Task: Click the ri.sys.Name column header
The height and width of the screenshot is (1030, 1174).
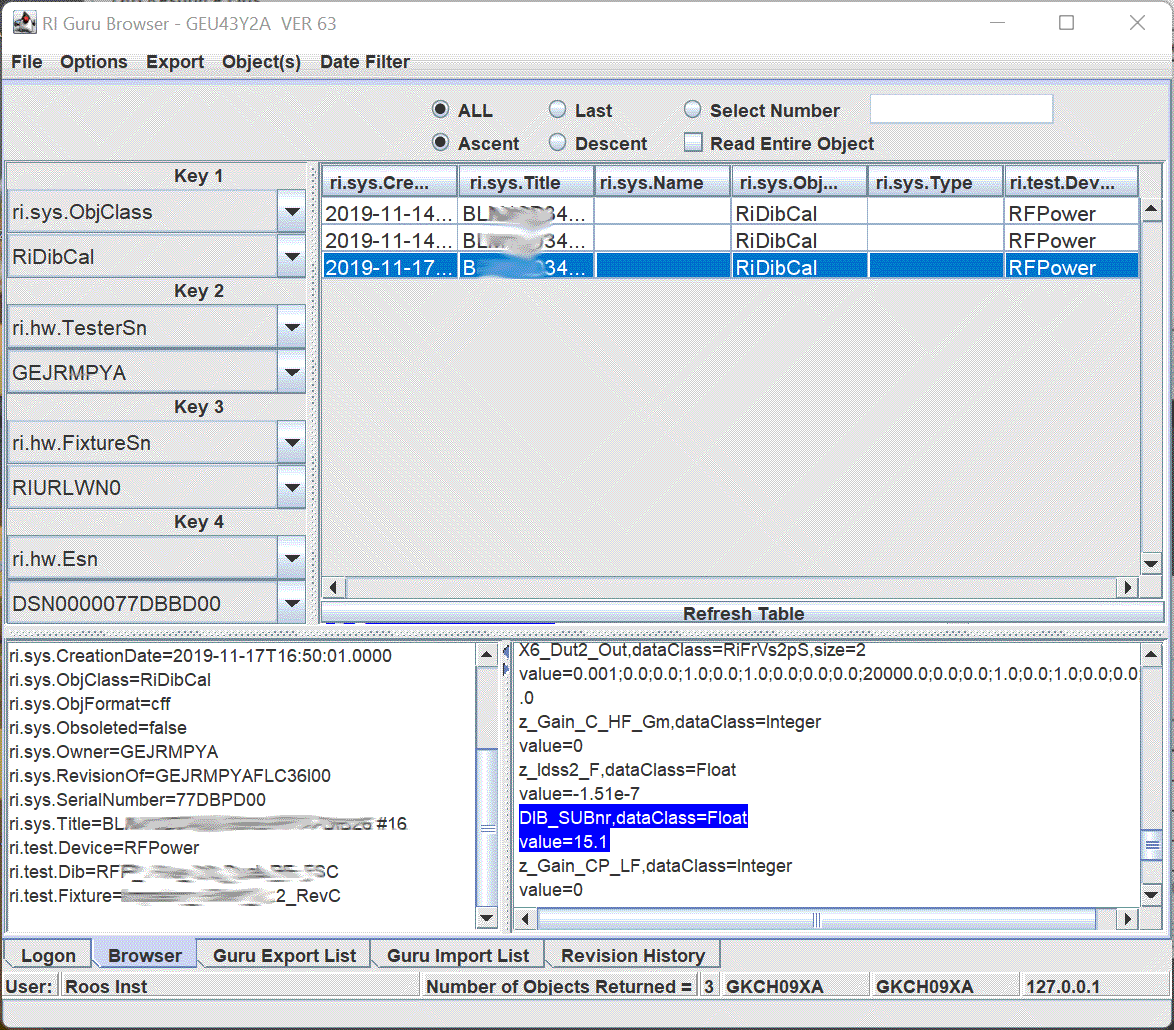Action: (662, 183)
